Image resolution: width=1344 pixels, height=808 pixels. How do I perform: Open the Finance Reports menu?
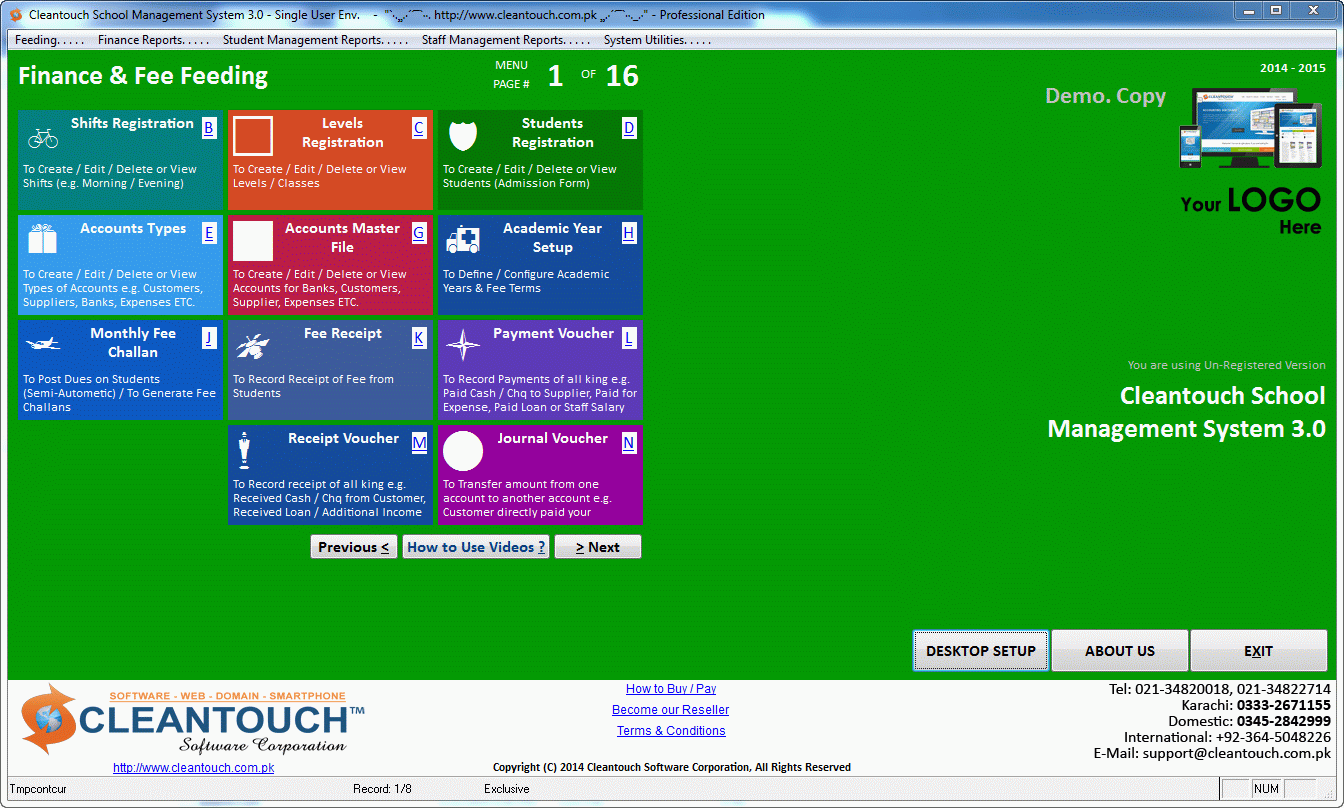pos(154,40)
